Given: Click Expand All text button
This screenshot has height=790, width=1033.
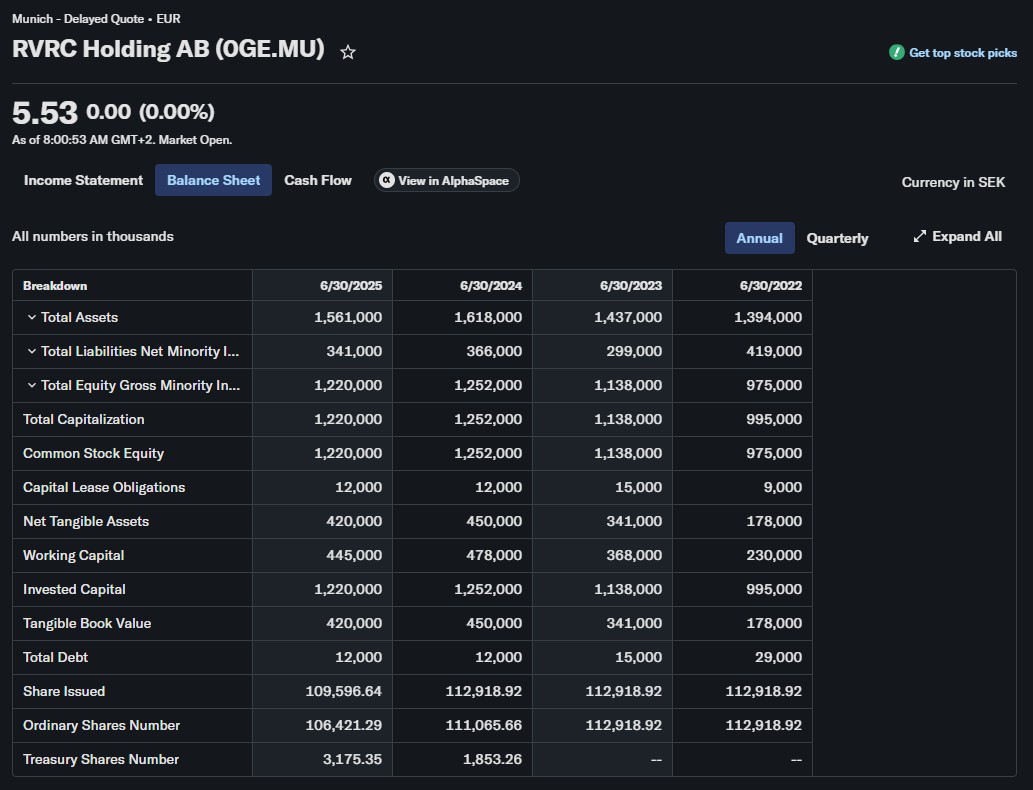Looking at the screenshot, I should (x=966, y=237).
